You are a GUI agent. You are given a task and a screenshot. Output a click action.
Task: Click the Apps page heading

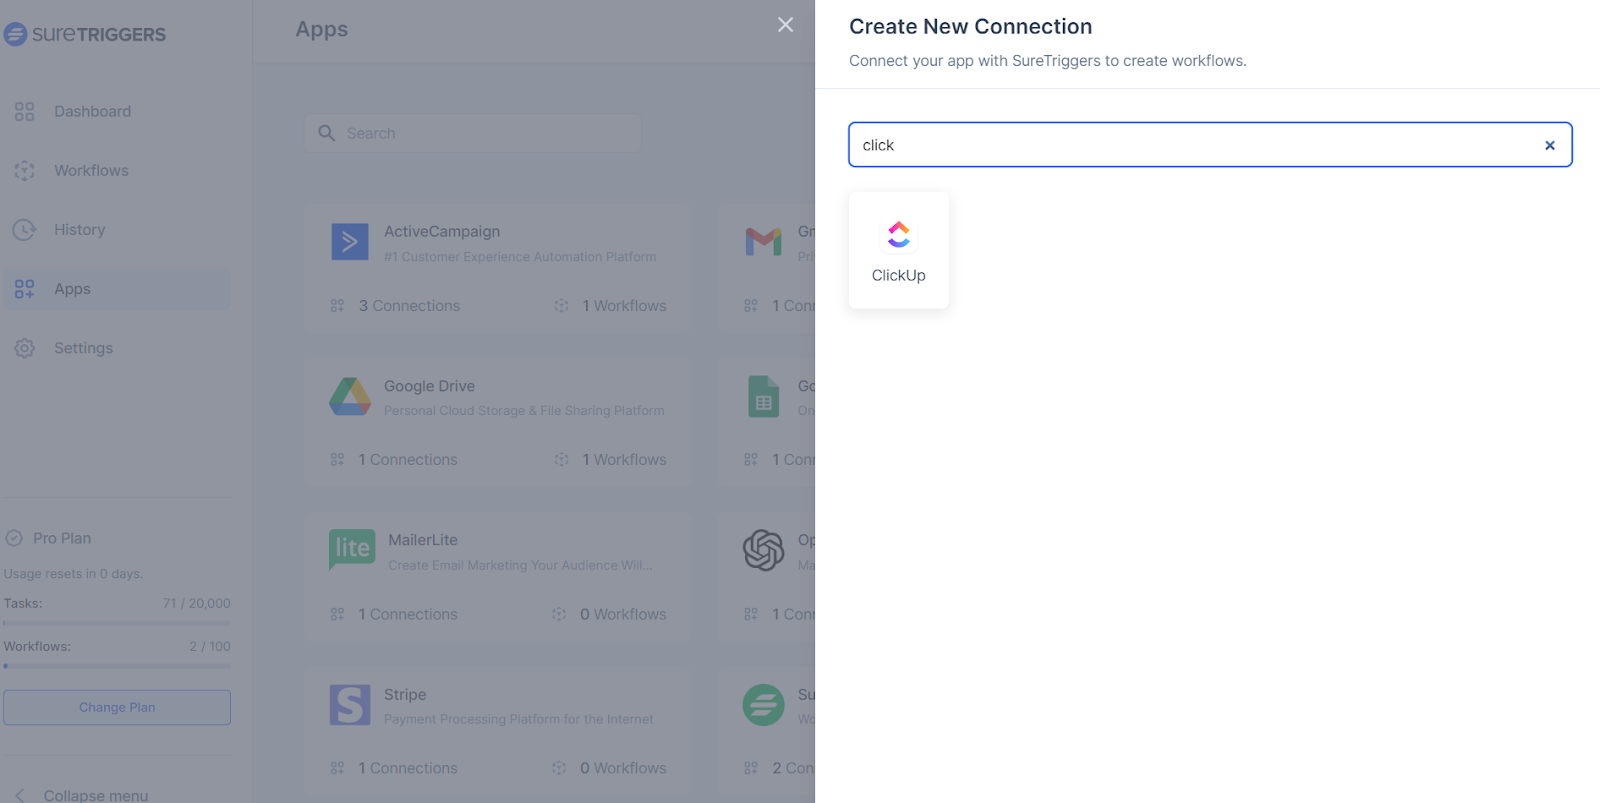322,29
